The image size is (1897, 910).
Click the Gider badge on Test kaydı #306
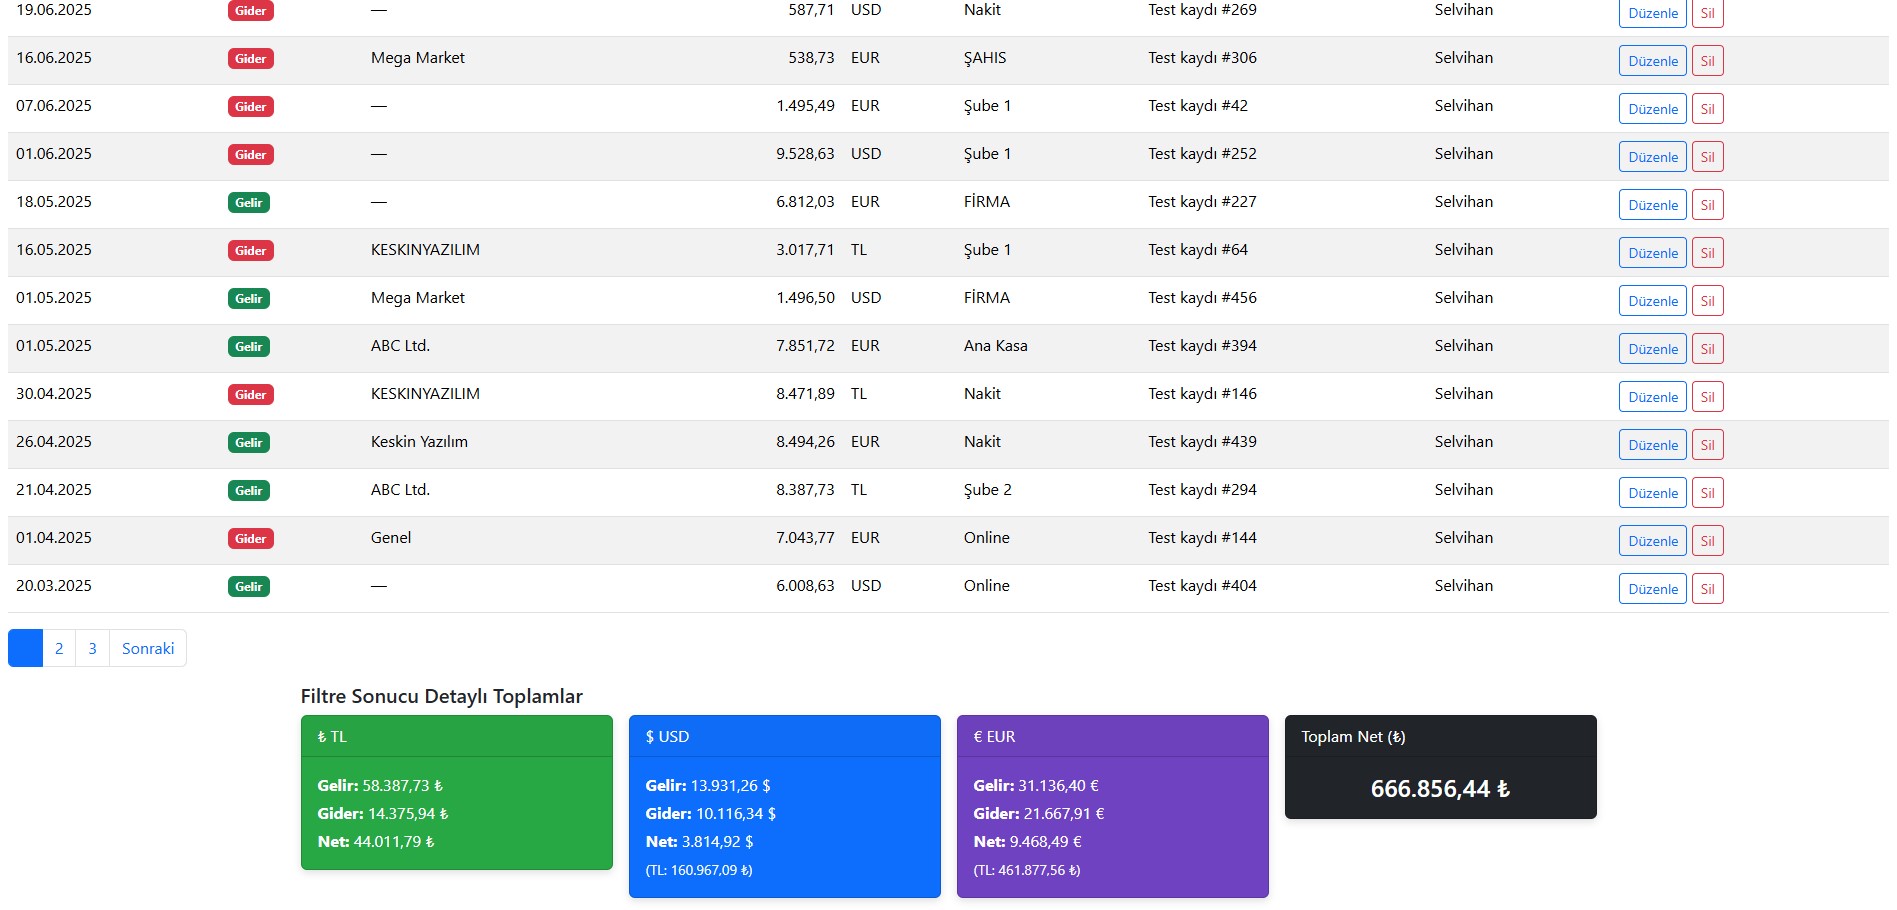(x=250, y=59)
